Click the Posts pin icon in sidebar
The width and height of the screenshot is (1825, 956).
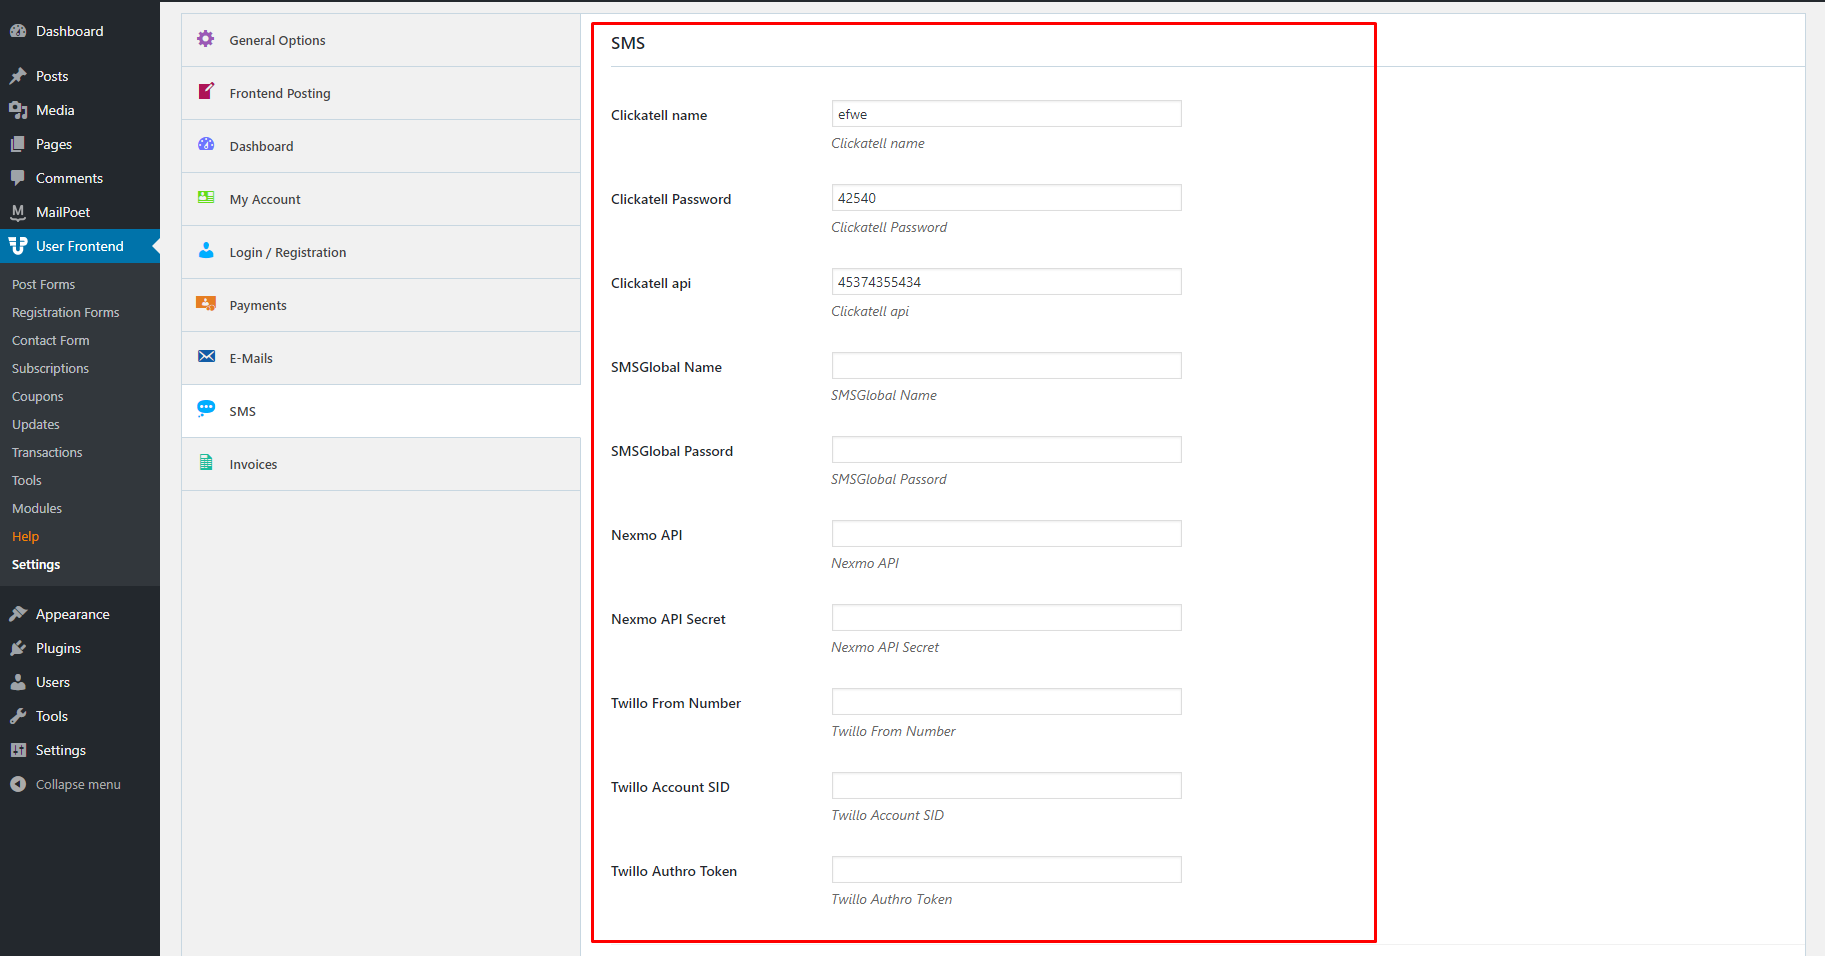[x=18, y=76]
